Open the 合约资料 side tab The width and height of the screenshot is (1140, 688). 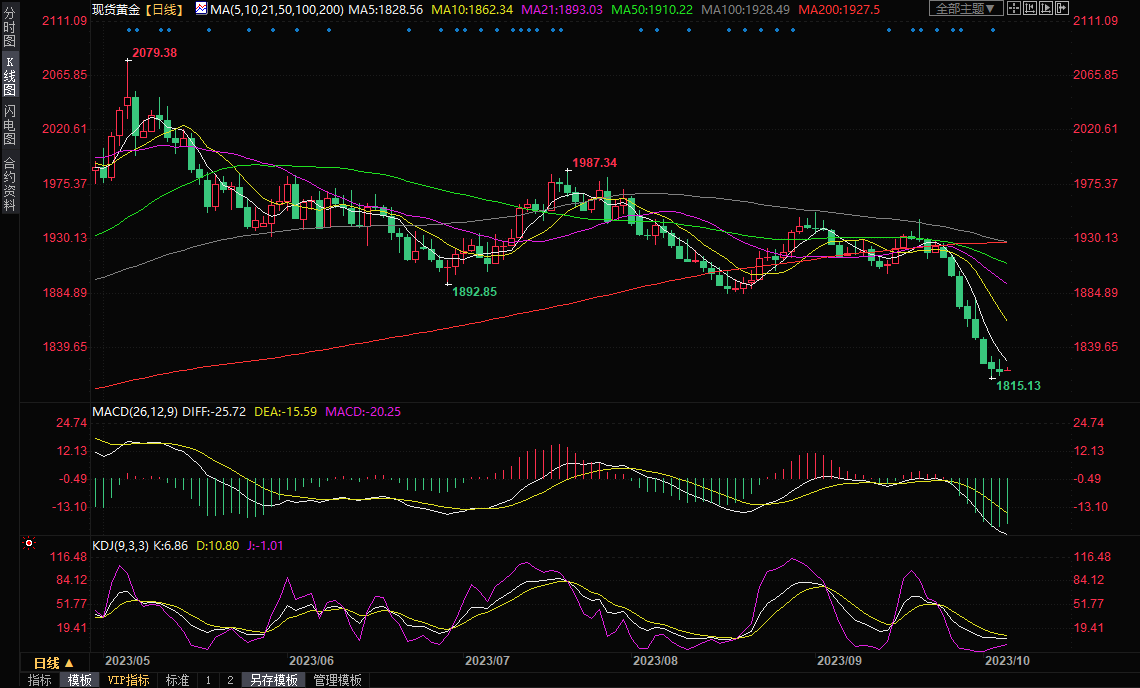coord(9,184)
